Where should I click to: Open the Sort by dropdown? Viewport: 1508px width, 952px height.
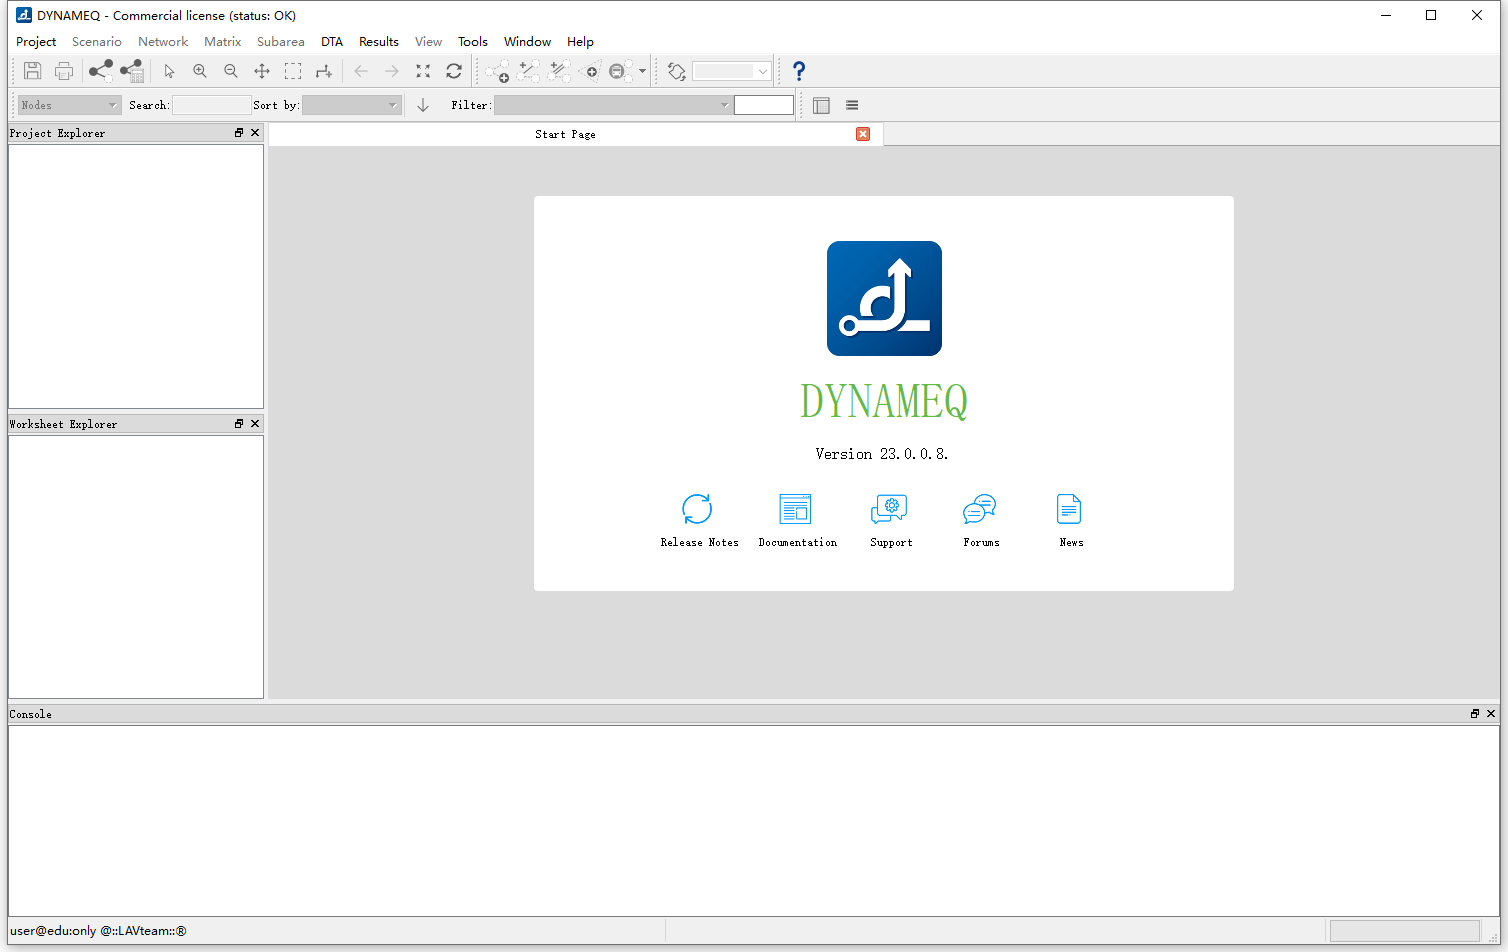351,105
